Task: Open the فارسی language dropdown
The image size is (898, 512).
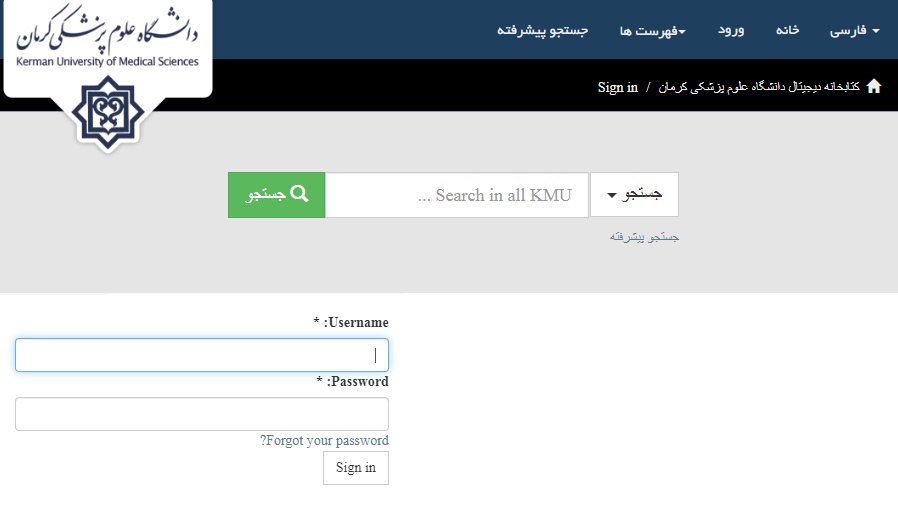Action: [x=854, y=30]
